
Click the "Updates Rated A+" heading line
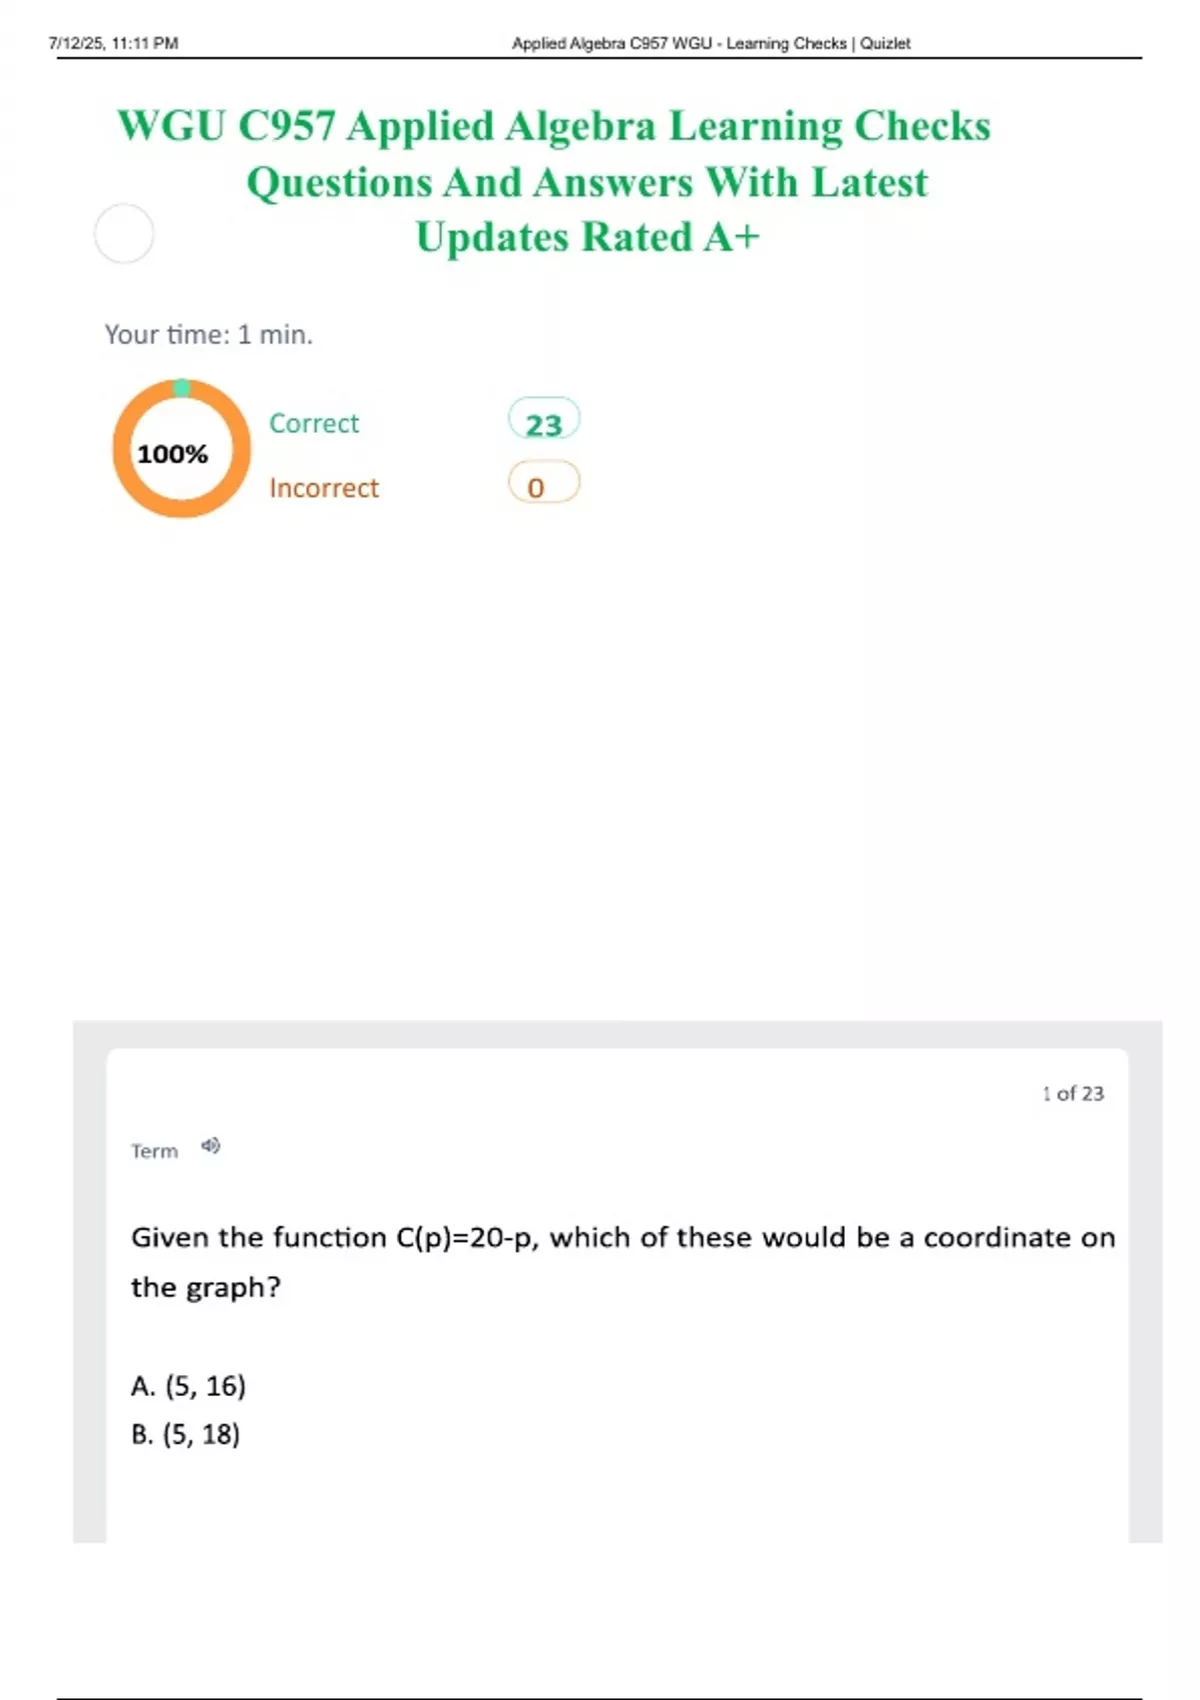[587, 238]
